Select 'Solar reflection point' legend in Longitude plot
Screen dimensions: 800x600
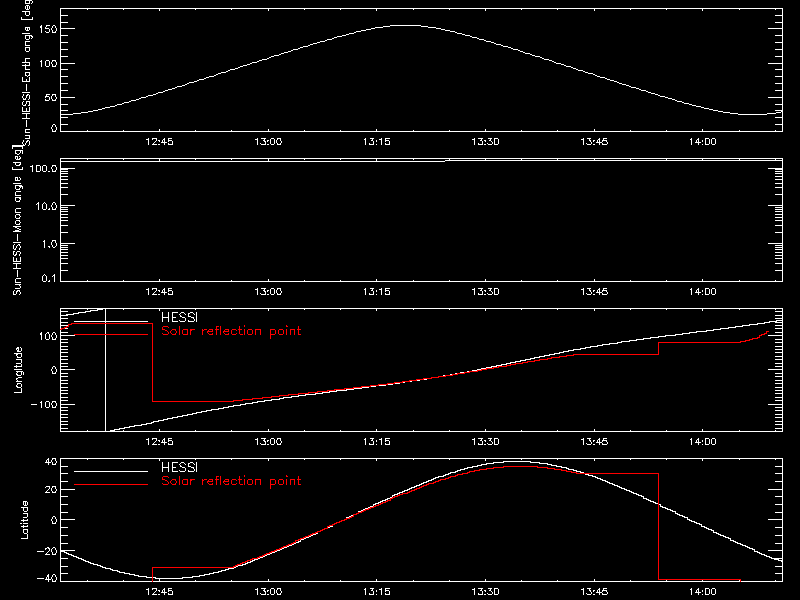point(231,331)
